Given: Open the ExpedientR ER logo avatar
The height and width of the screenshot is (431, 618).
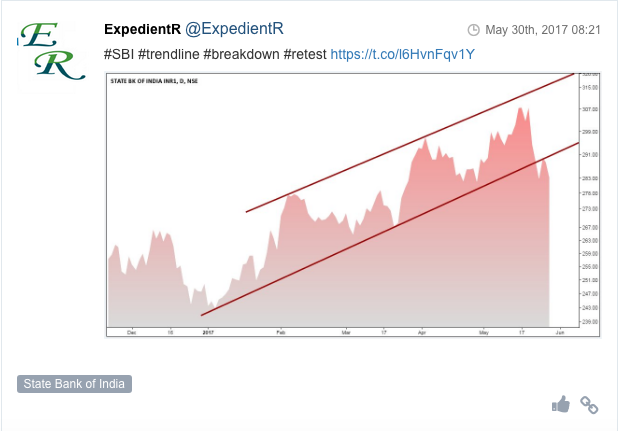Looking at the screenshot, I should click(x=52, y=52).
